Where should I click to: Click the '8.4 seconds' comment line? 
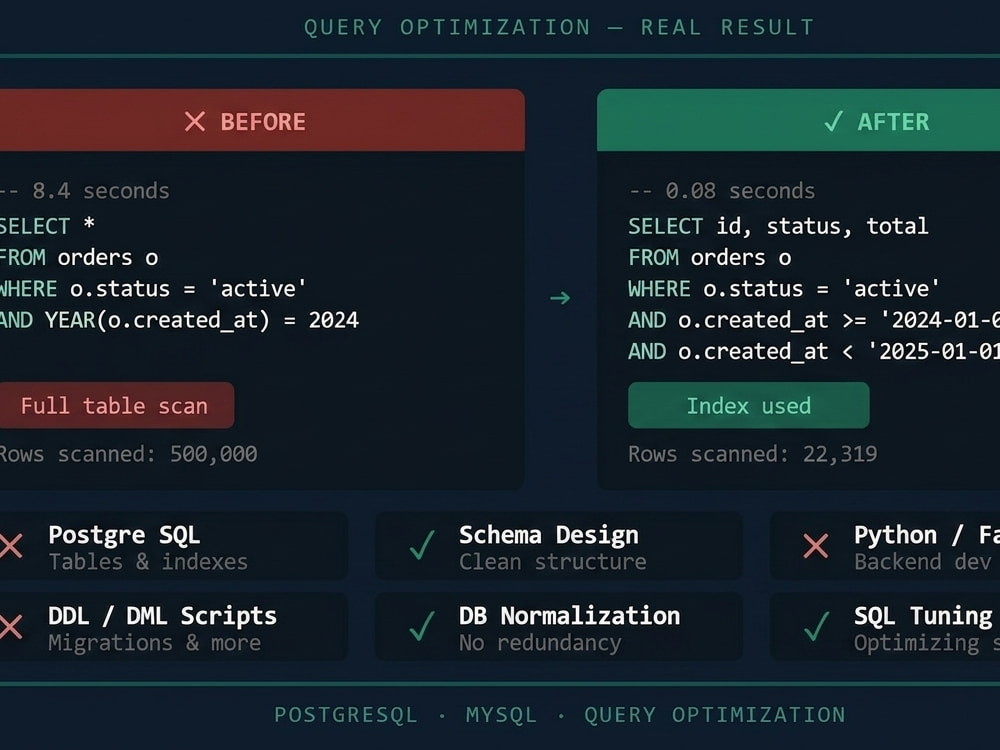point(84,191)
